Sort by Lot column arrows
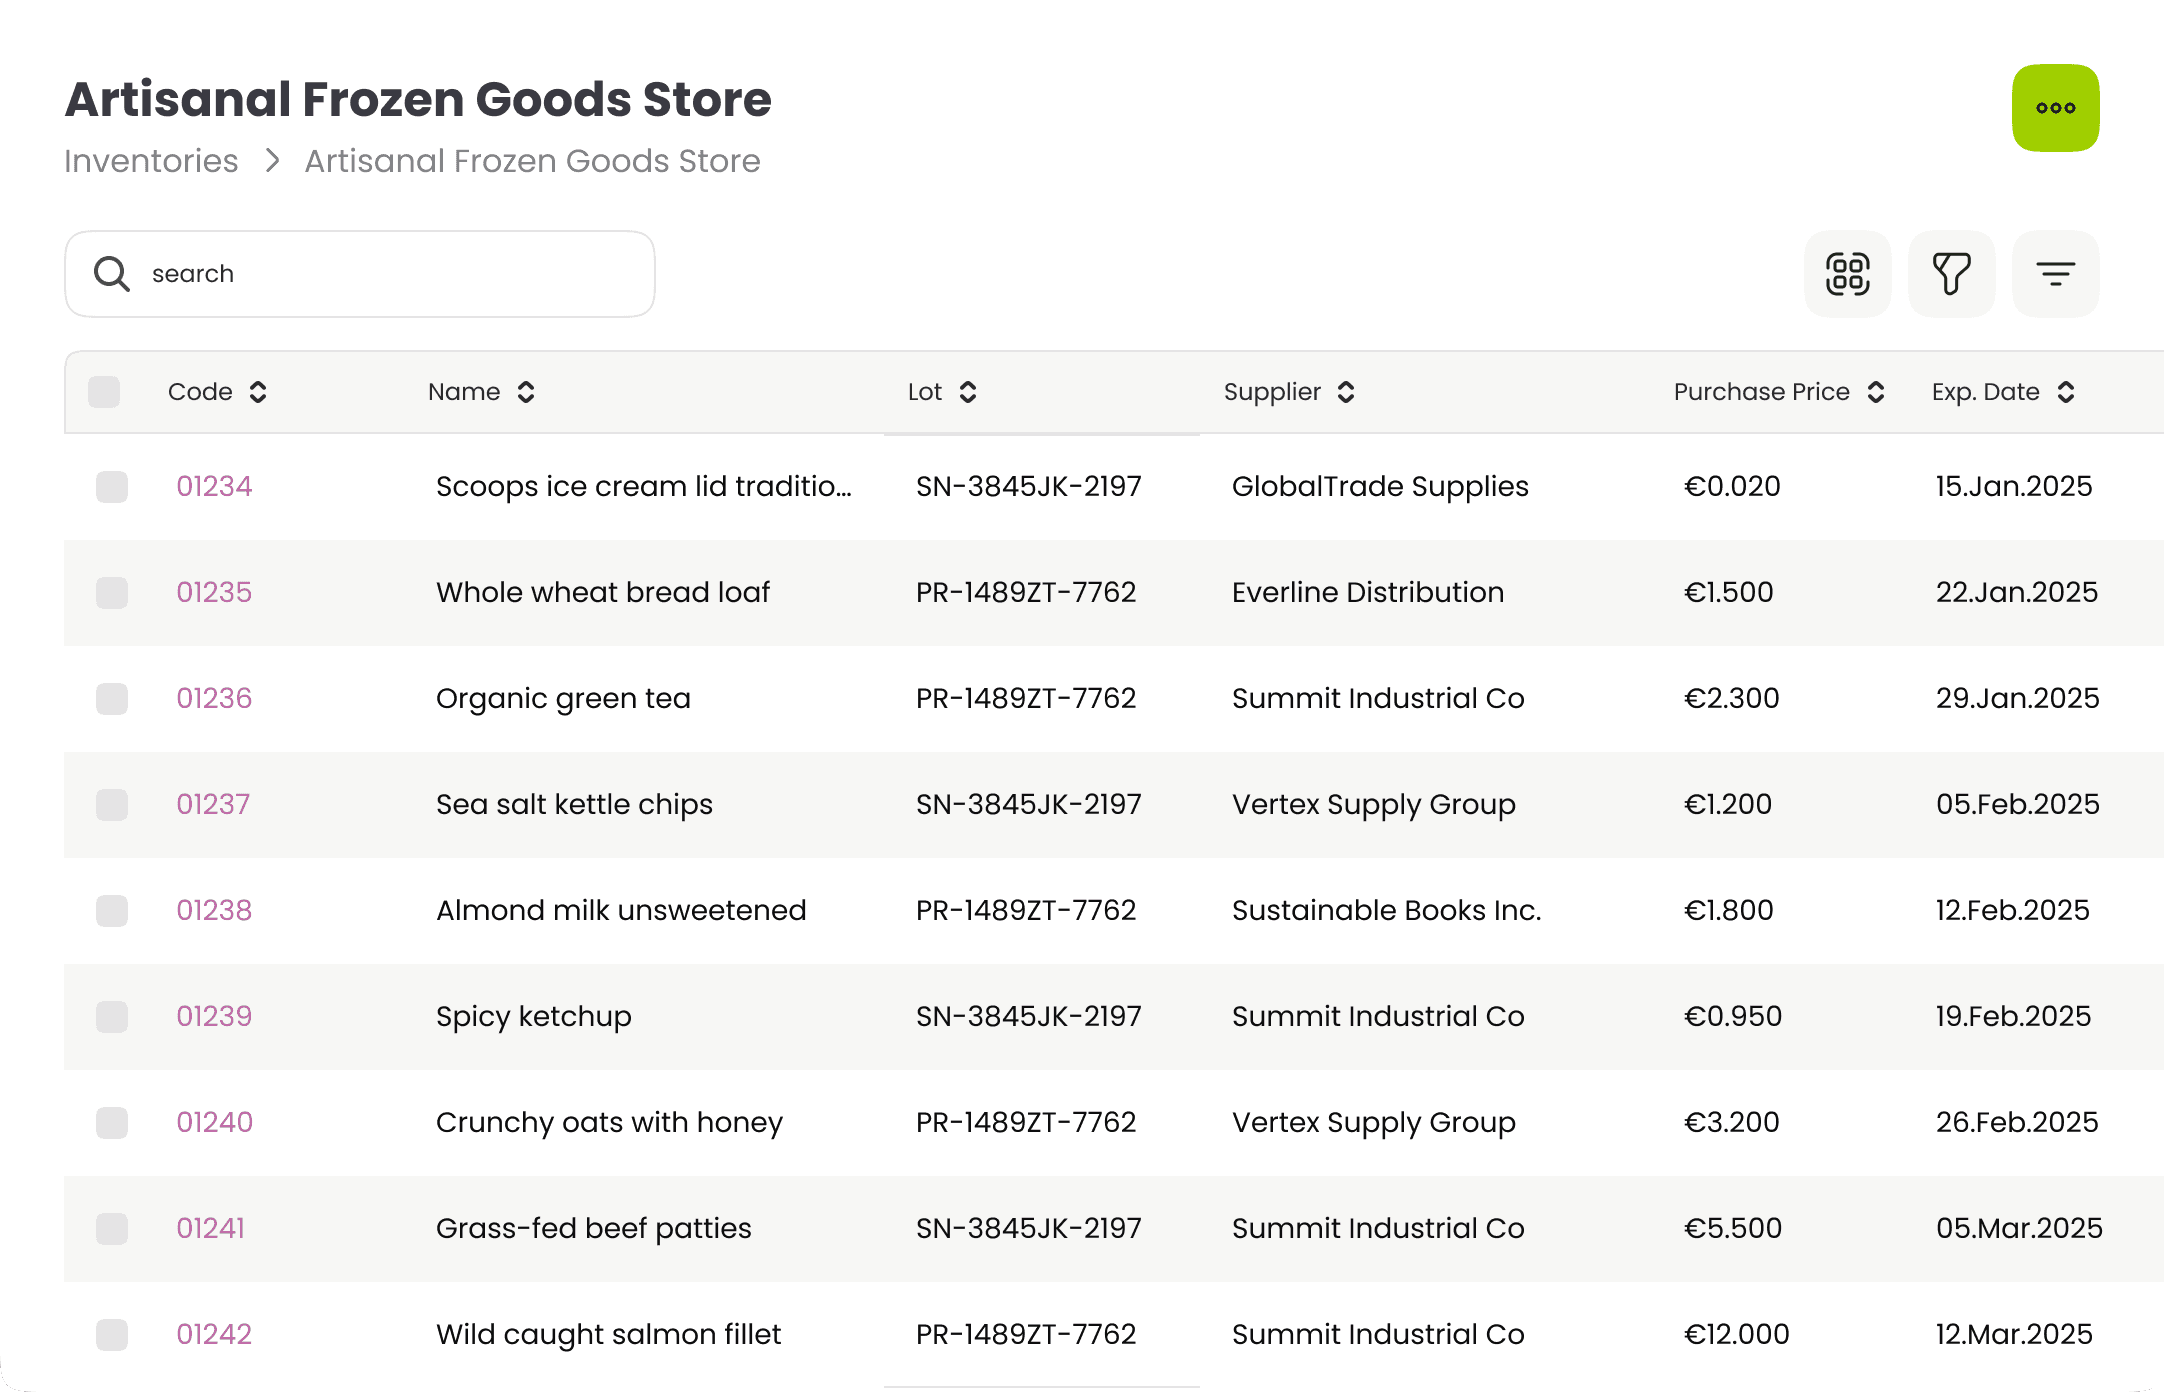Viewport: 2164px width, 1392px height. pos(968,392)
